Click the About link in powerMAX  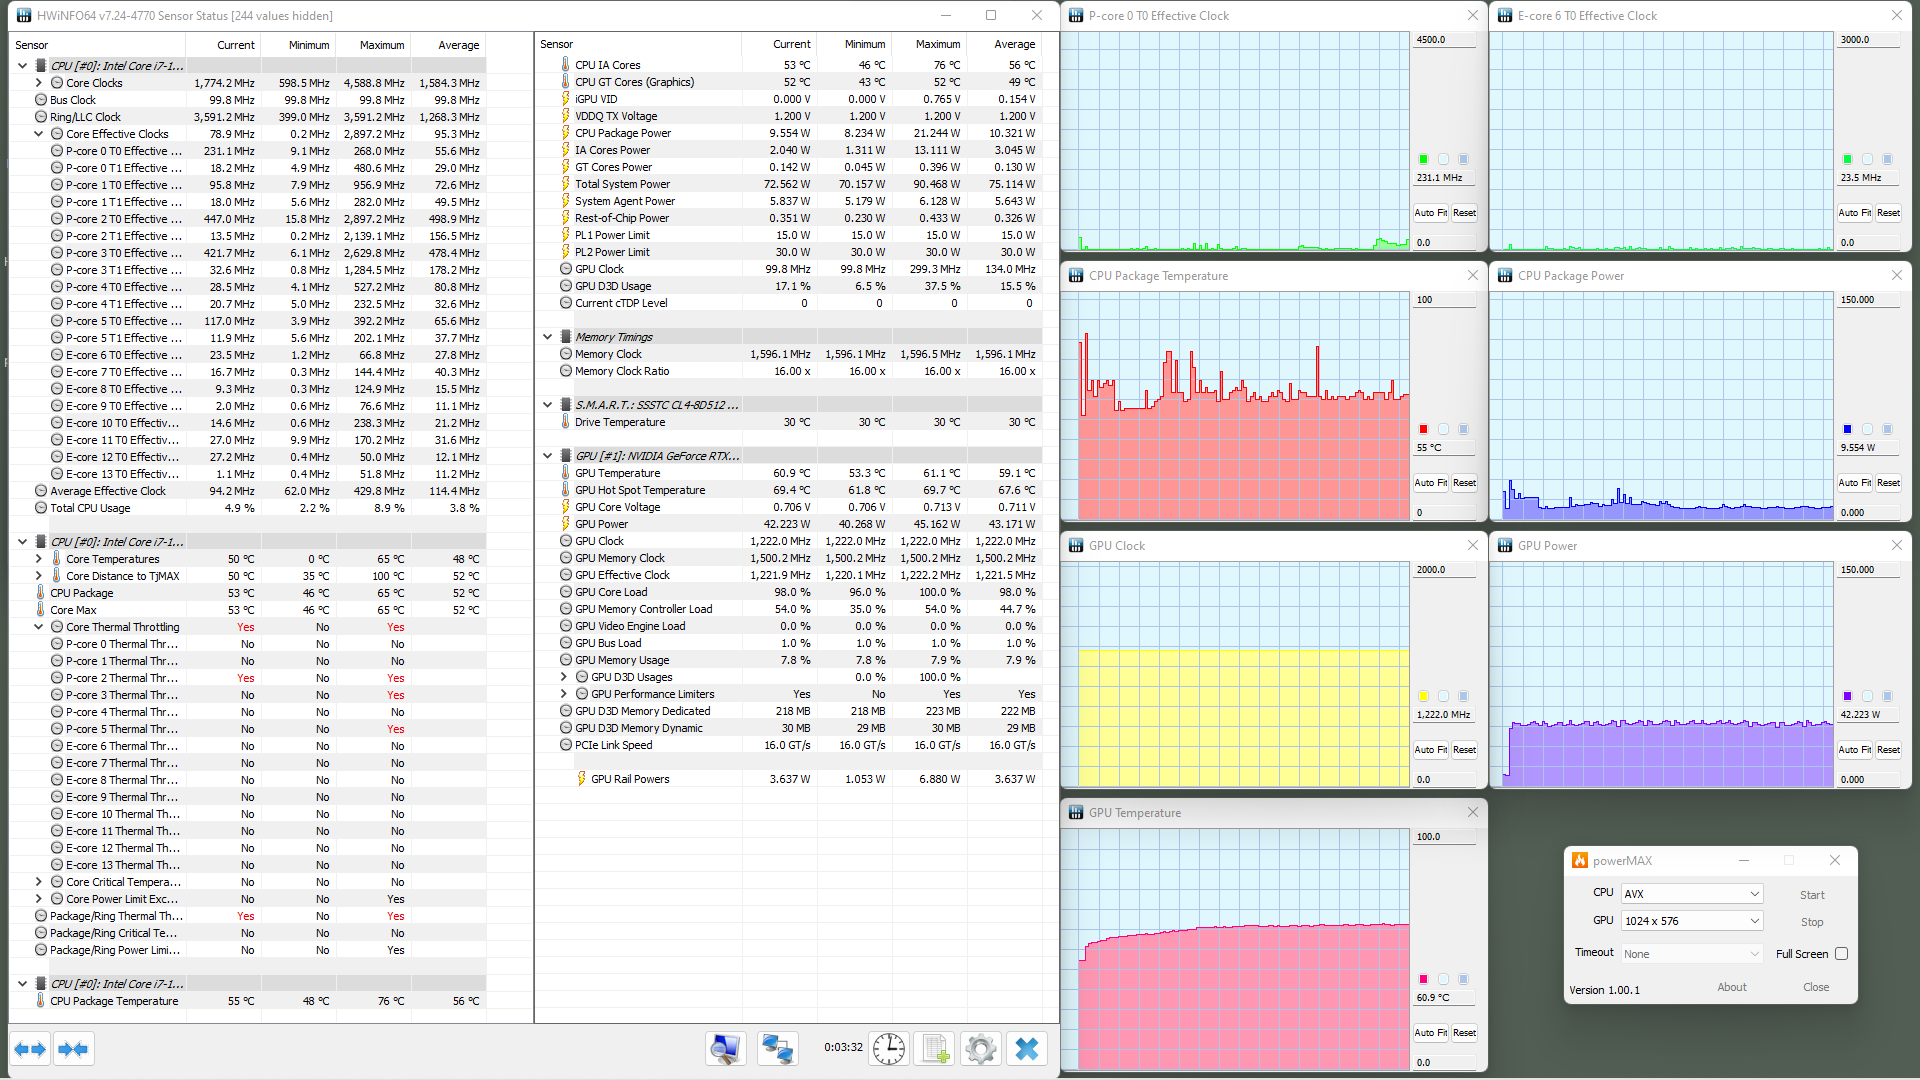tap(1731, 987)
